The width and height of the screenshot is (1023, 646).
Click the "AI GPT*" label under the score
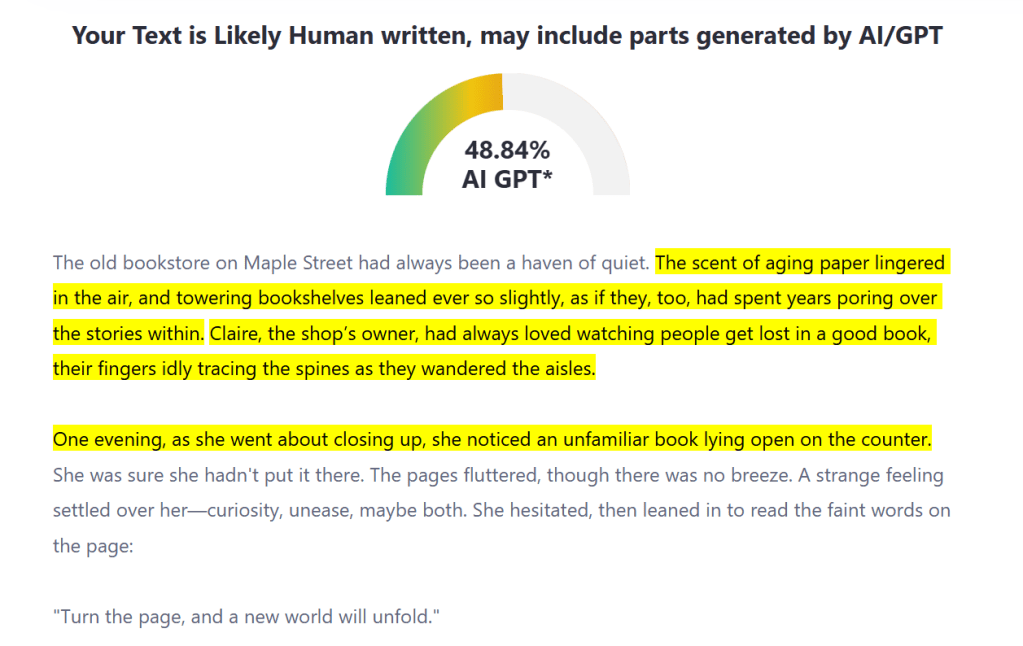pyautogui.click(x=507, y=179)
